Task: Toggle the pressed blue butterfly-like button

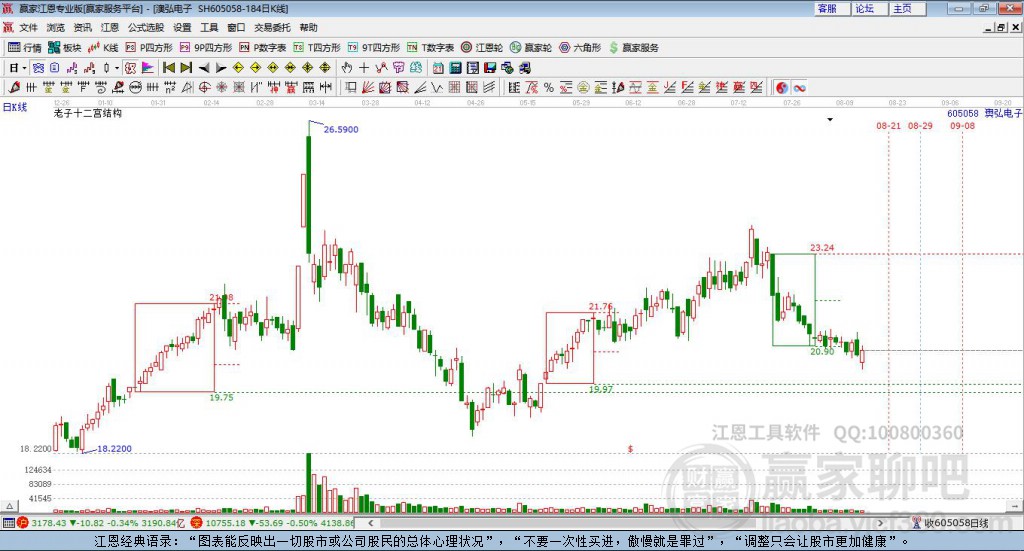Action: tap(38, 68)
